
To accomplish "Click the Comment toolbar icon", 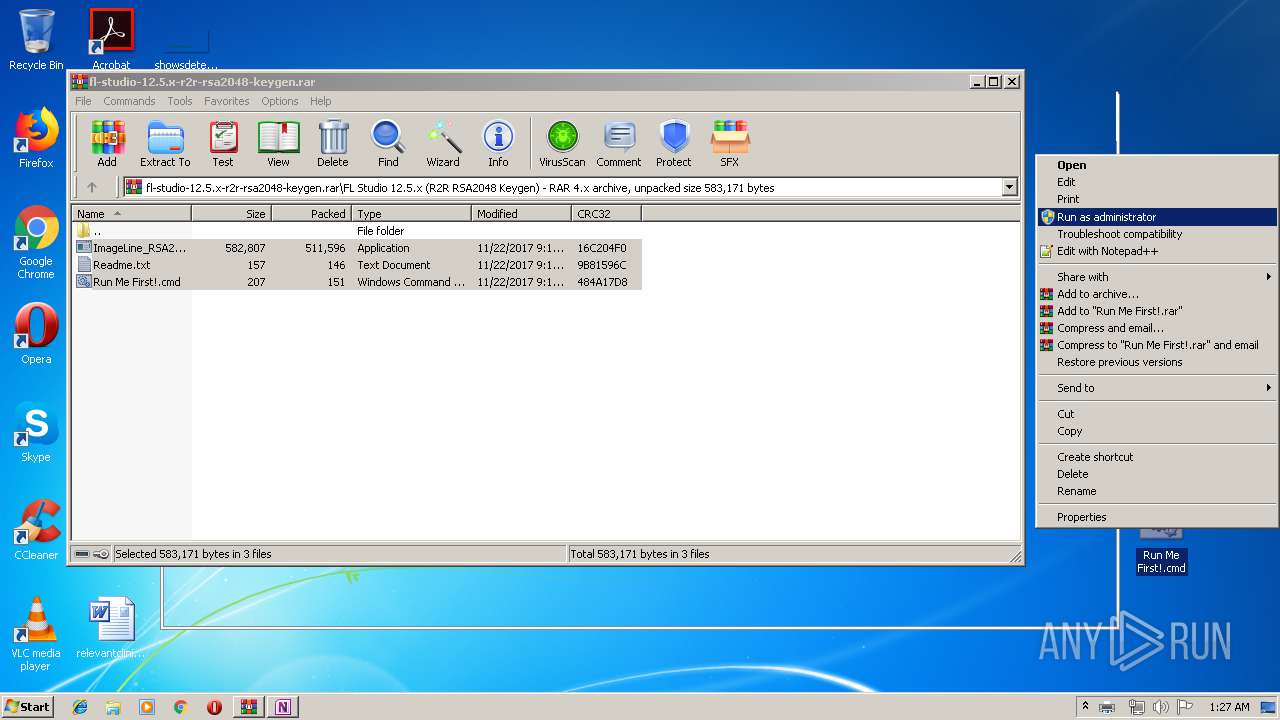I will point(619,144).
